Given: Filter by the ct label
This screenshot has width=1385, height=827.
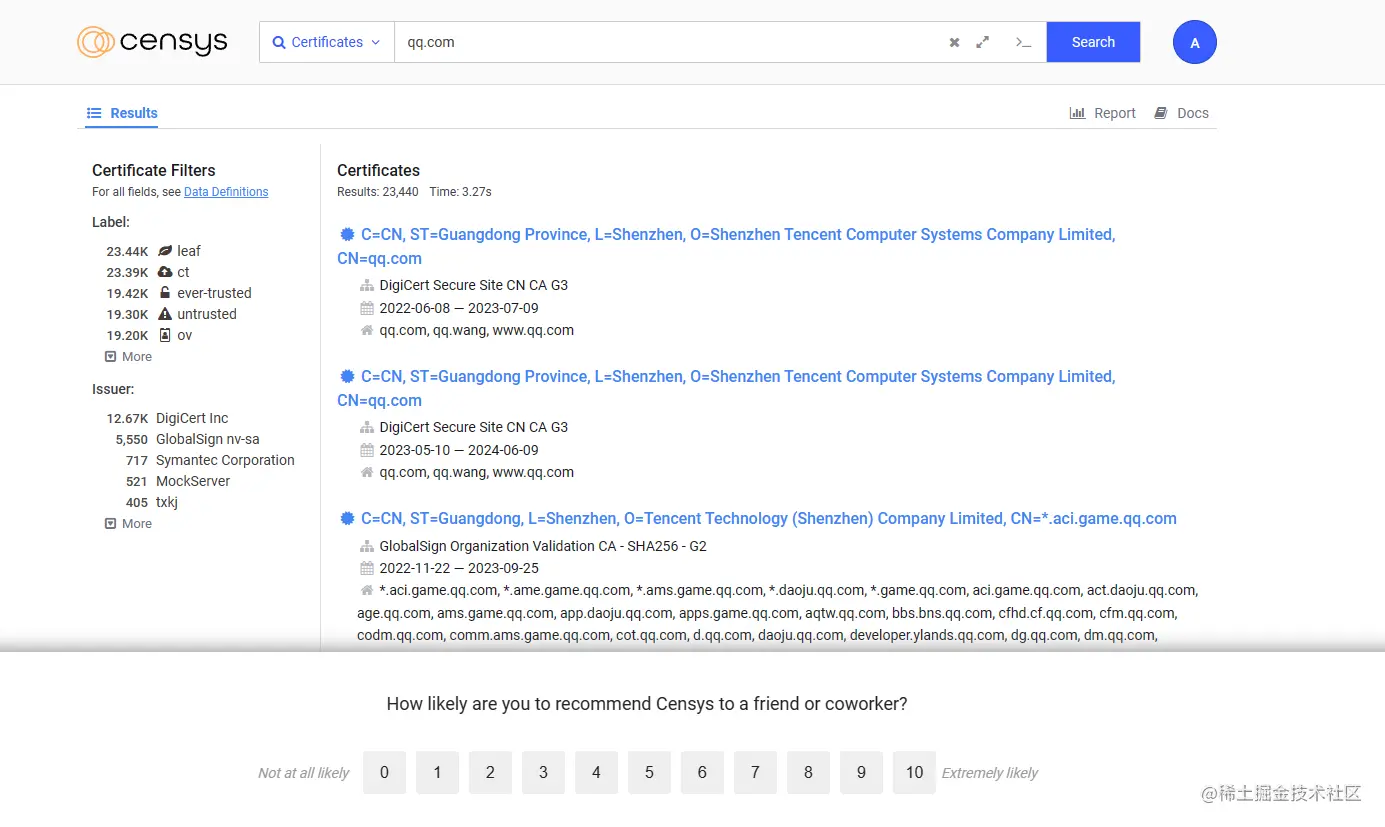Looking at the screenshot, I should pos(183,272).
